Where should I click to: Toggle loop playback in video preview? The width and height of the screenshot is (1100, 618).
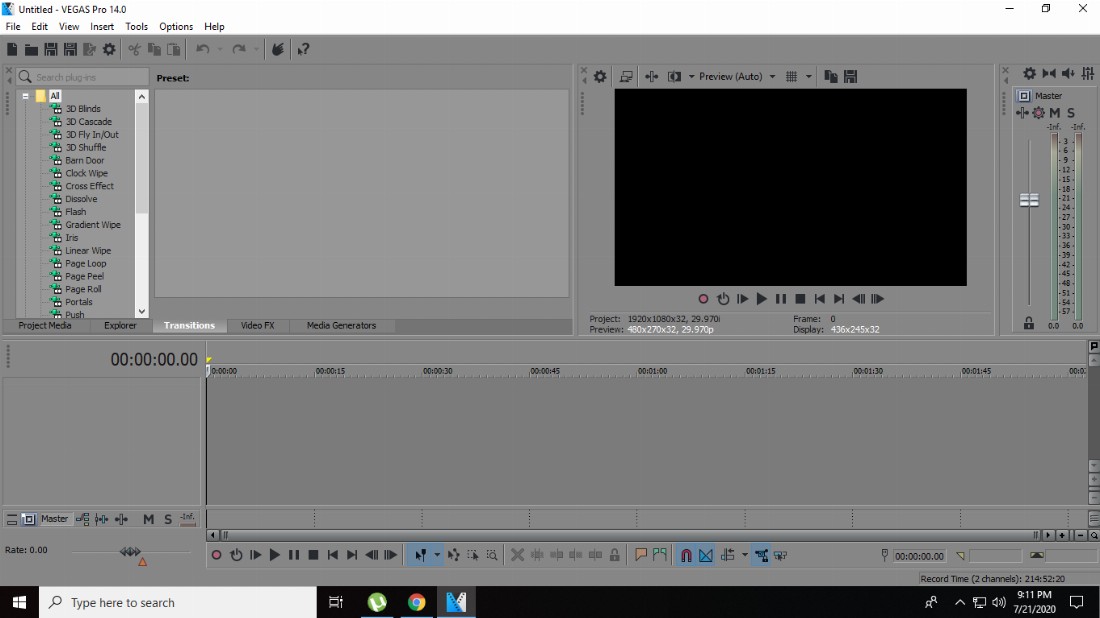[723, 299]
